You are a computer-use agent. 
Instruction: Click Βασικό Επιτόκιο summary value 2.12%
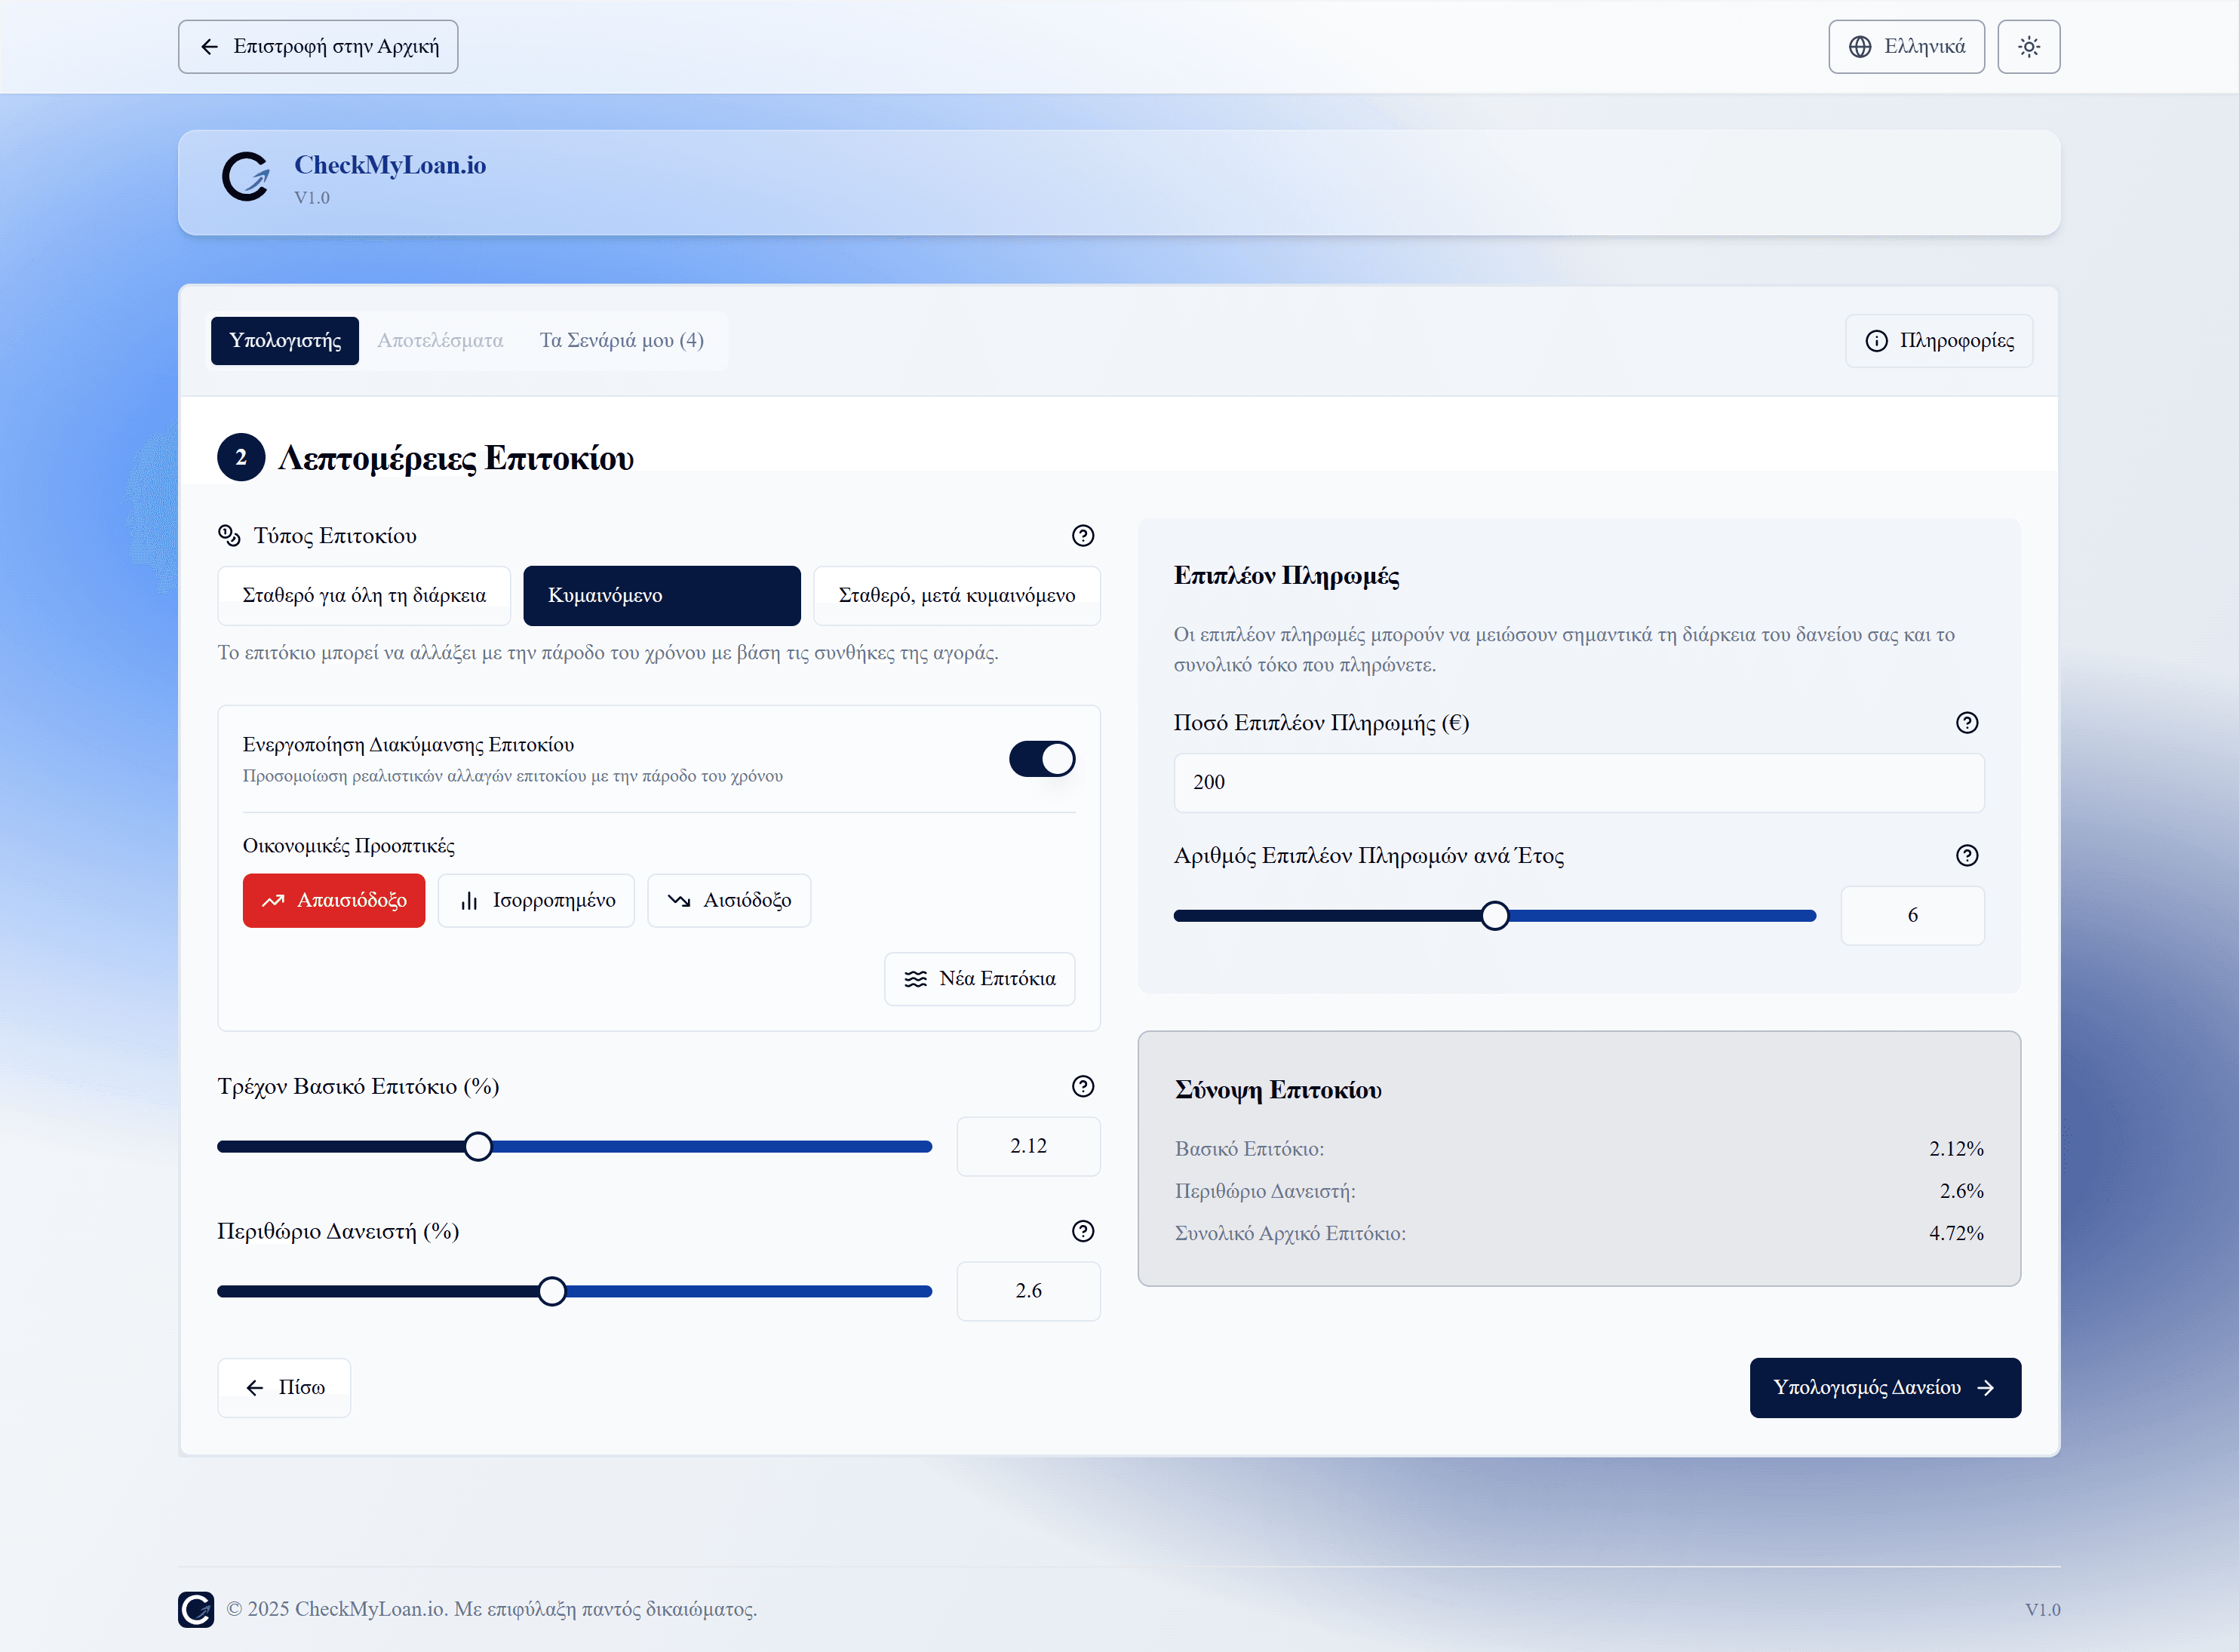(x=1956, y=1149)
